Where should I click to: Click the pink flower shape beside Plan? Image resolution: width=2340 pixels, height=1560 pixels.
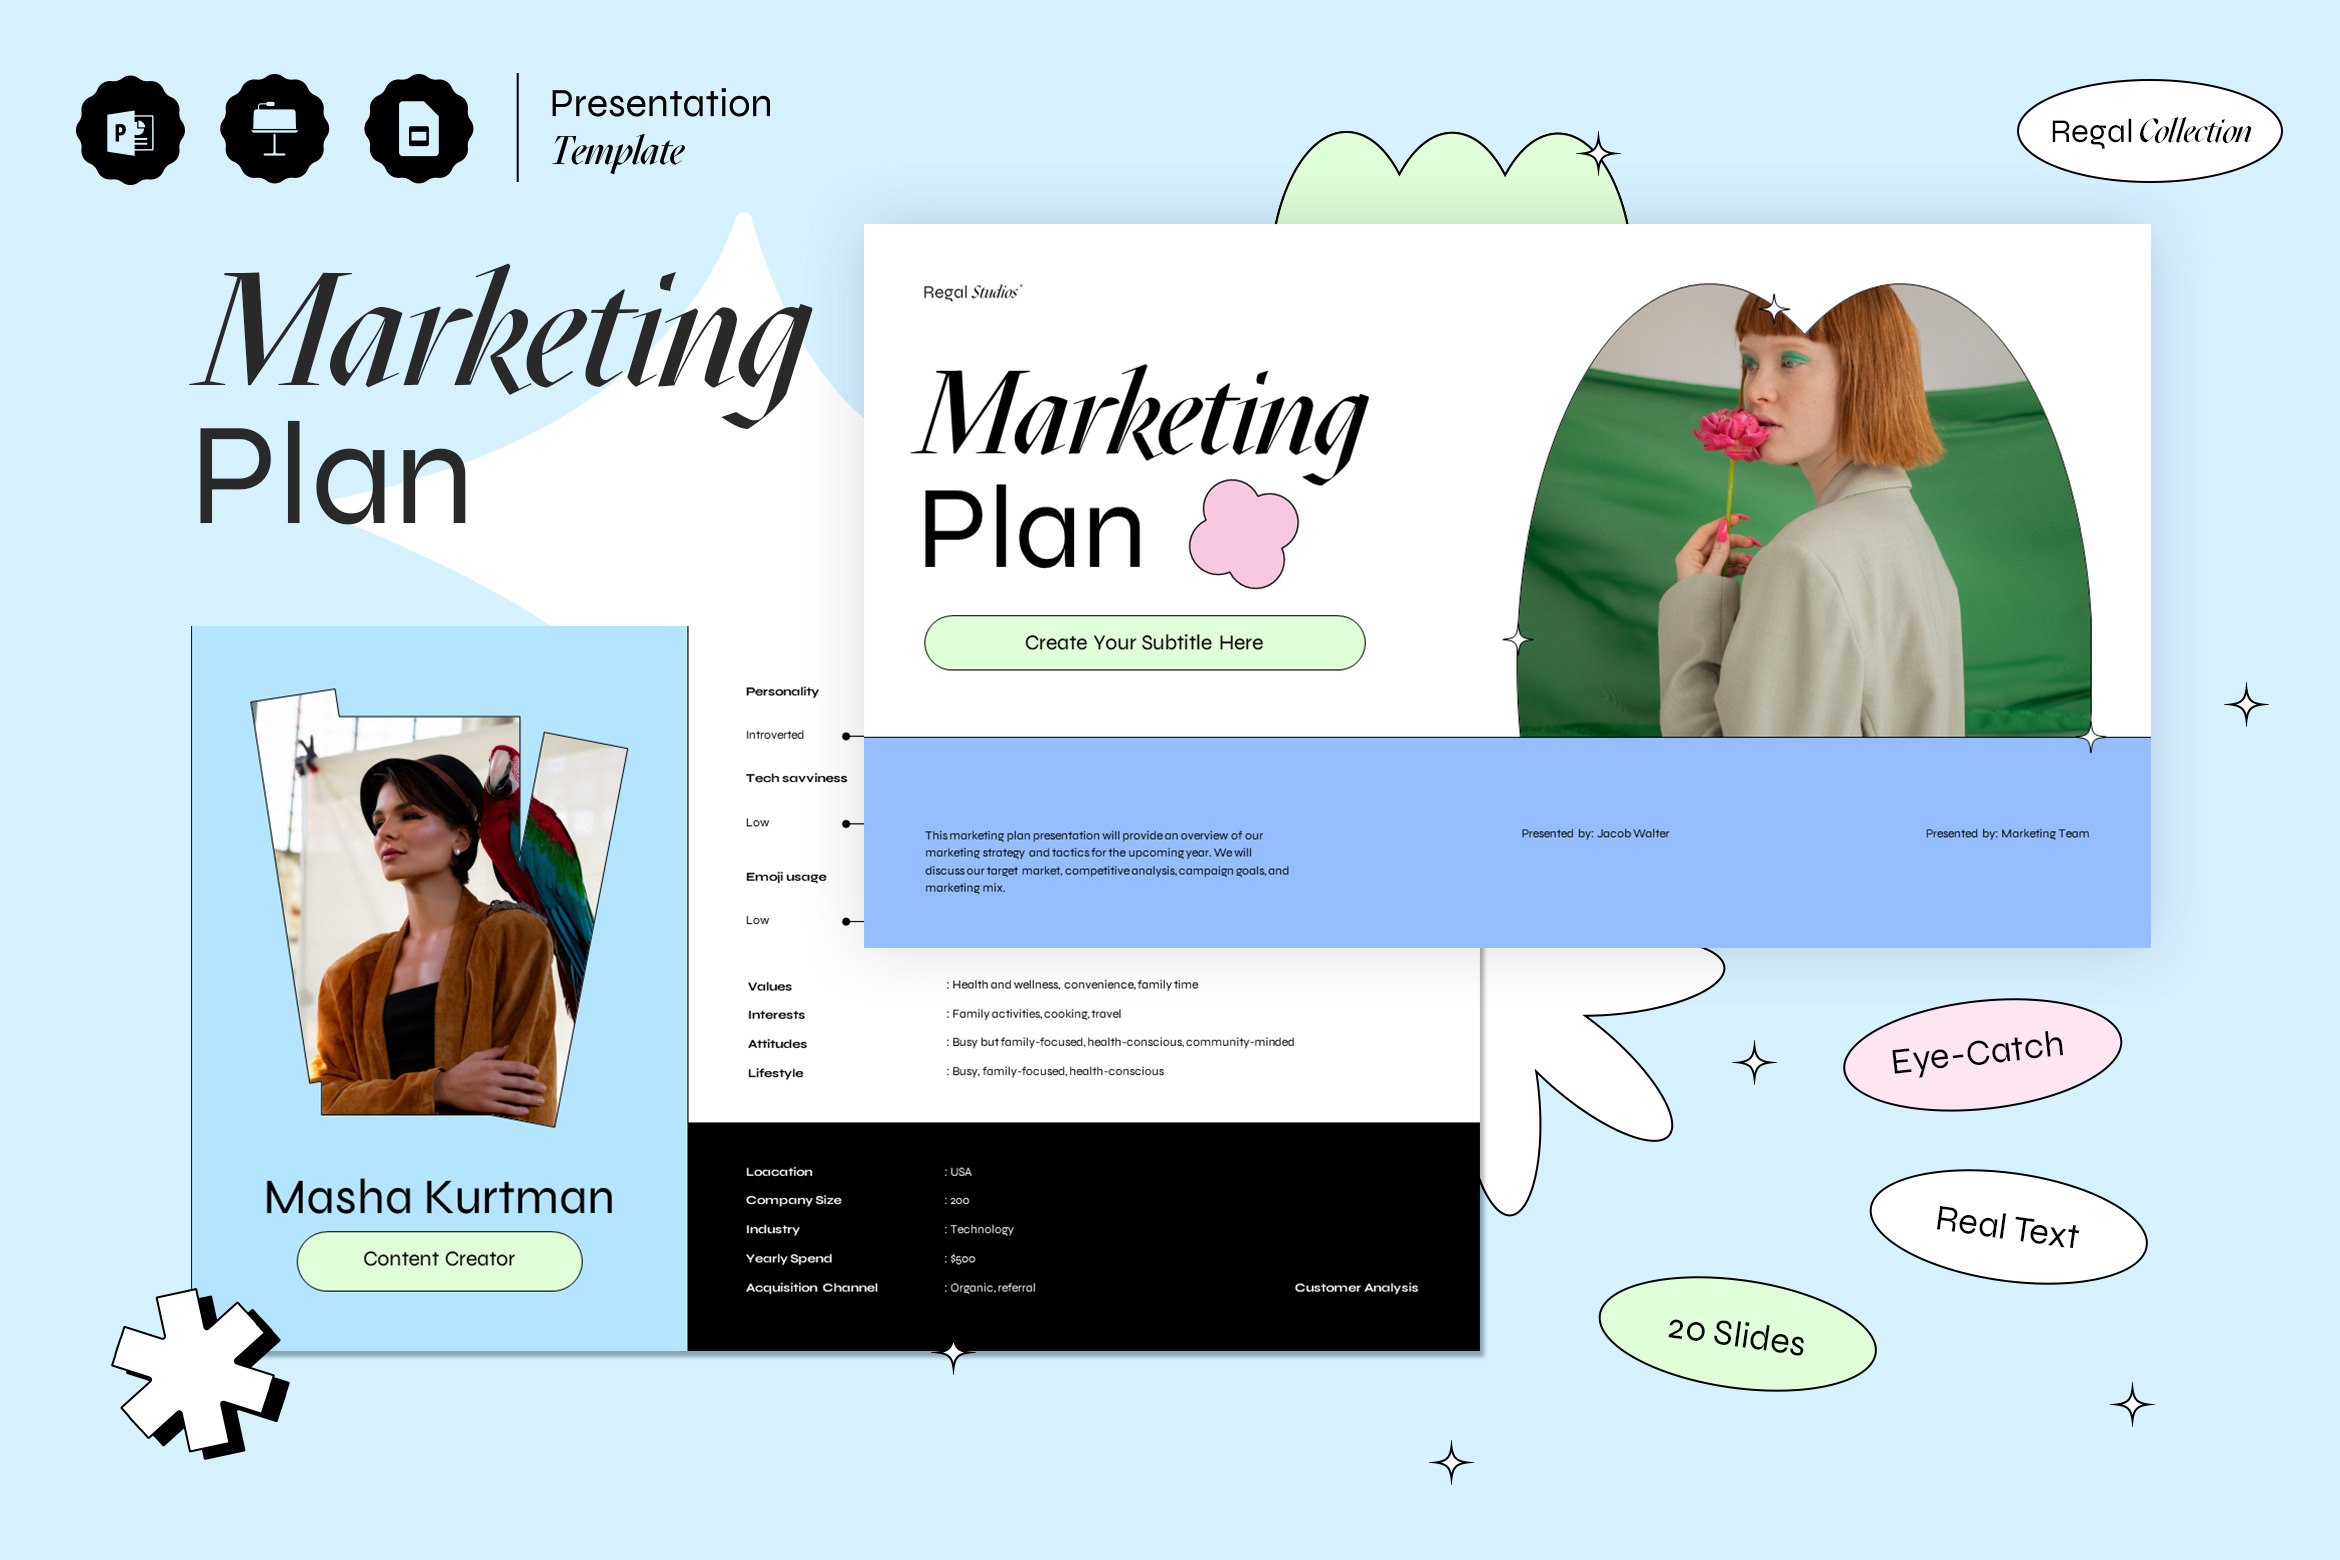pos(1243,532)
